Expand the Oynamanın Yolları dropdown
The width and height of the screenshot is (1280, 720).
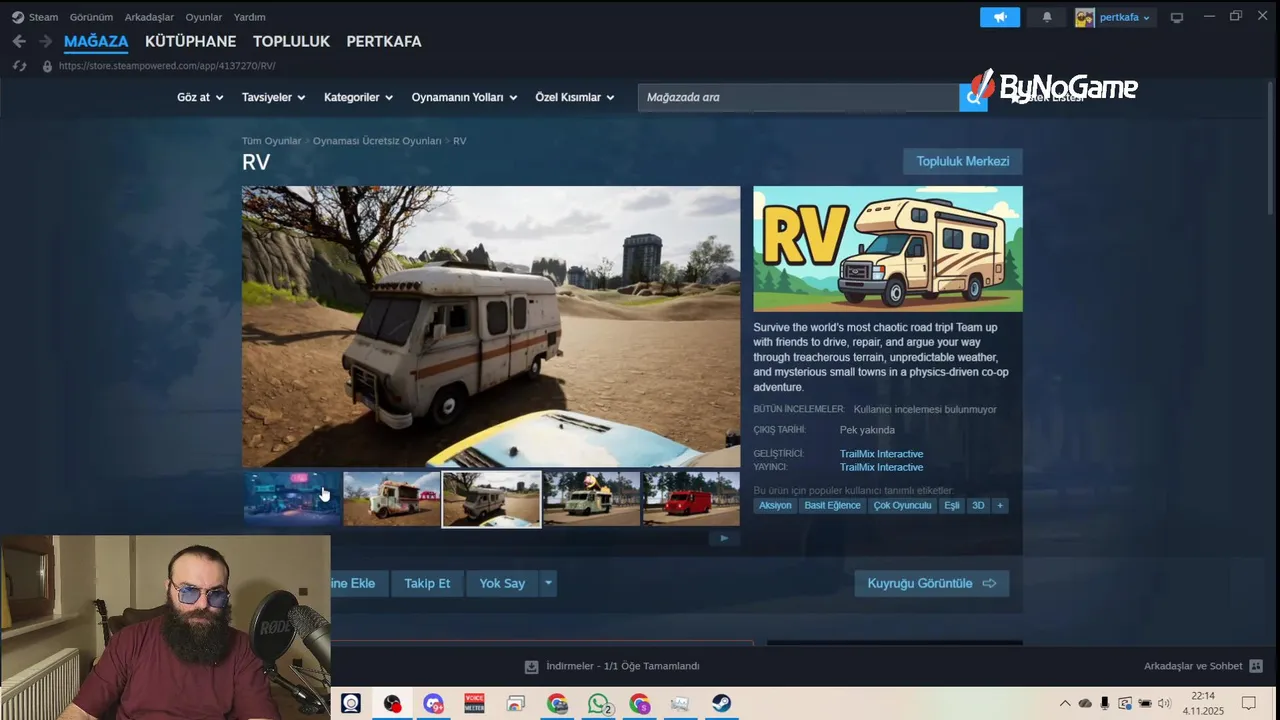pos(464,97)
